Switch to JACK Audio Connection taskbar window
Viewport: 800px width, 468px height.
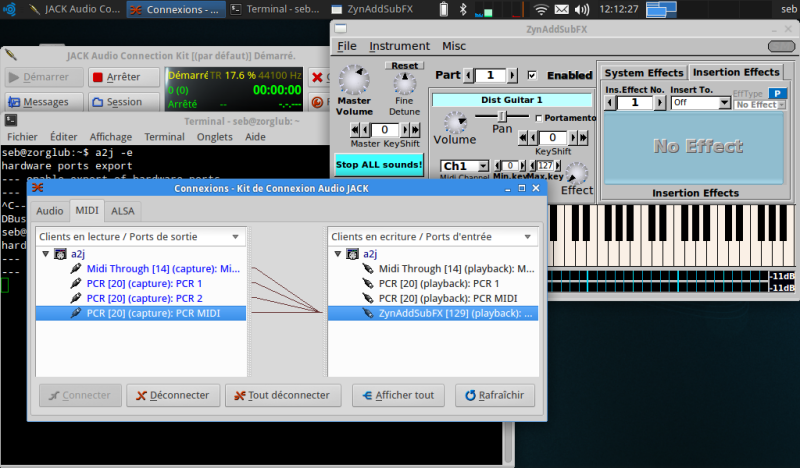tap(74, 9)
